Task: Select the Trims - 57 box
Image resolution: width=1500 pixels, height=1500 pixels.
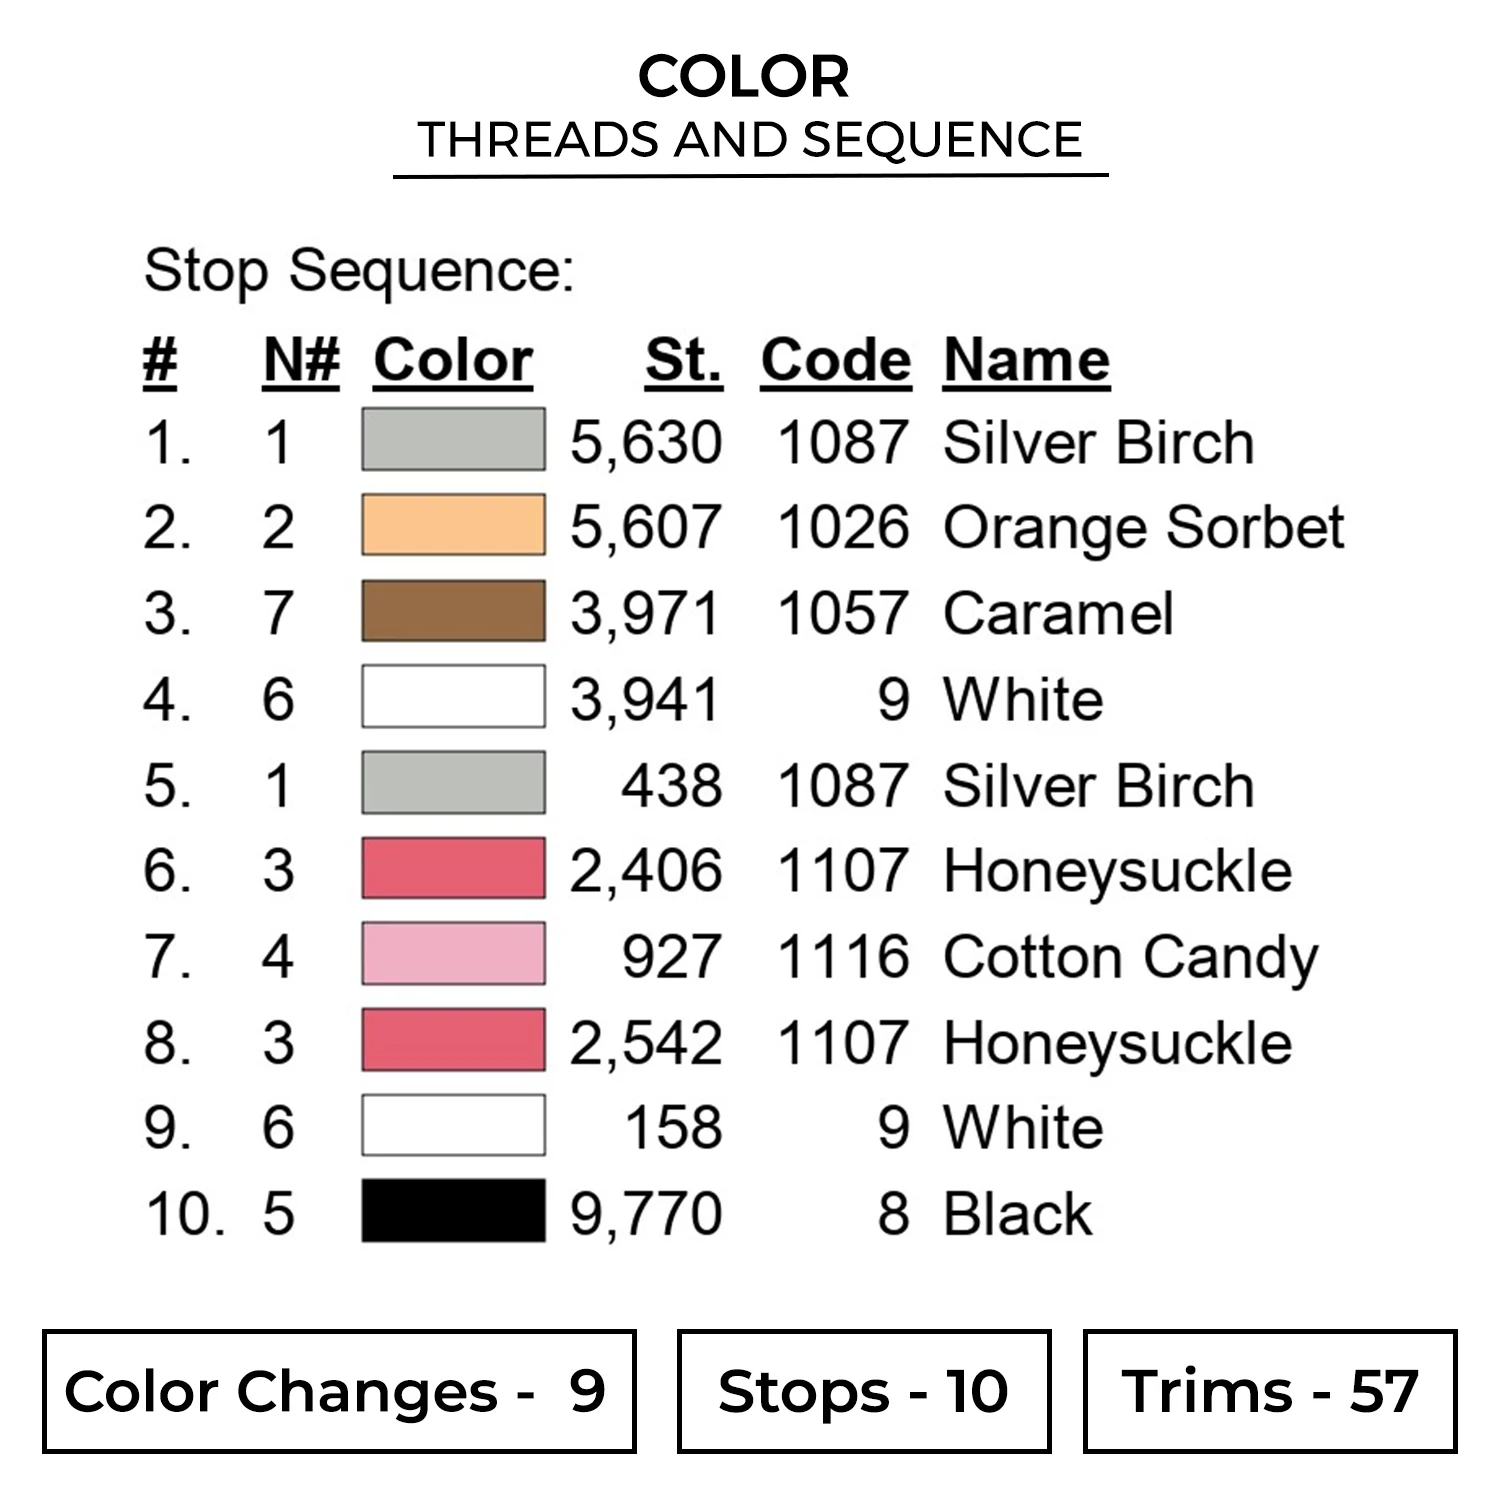Action: pos(1270,1391)
